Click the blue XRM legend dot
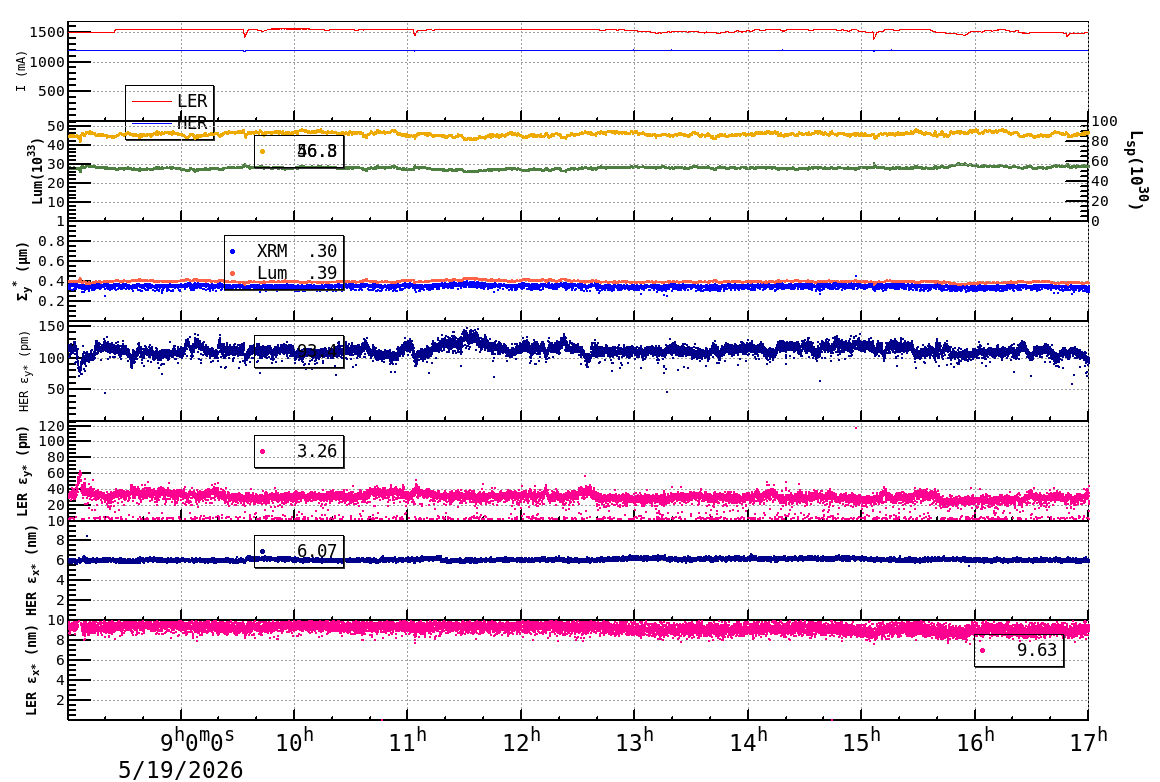 [x=232, y=252]
